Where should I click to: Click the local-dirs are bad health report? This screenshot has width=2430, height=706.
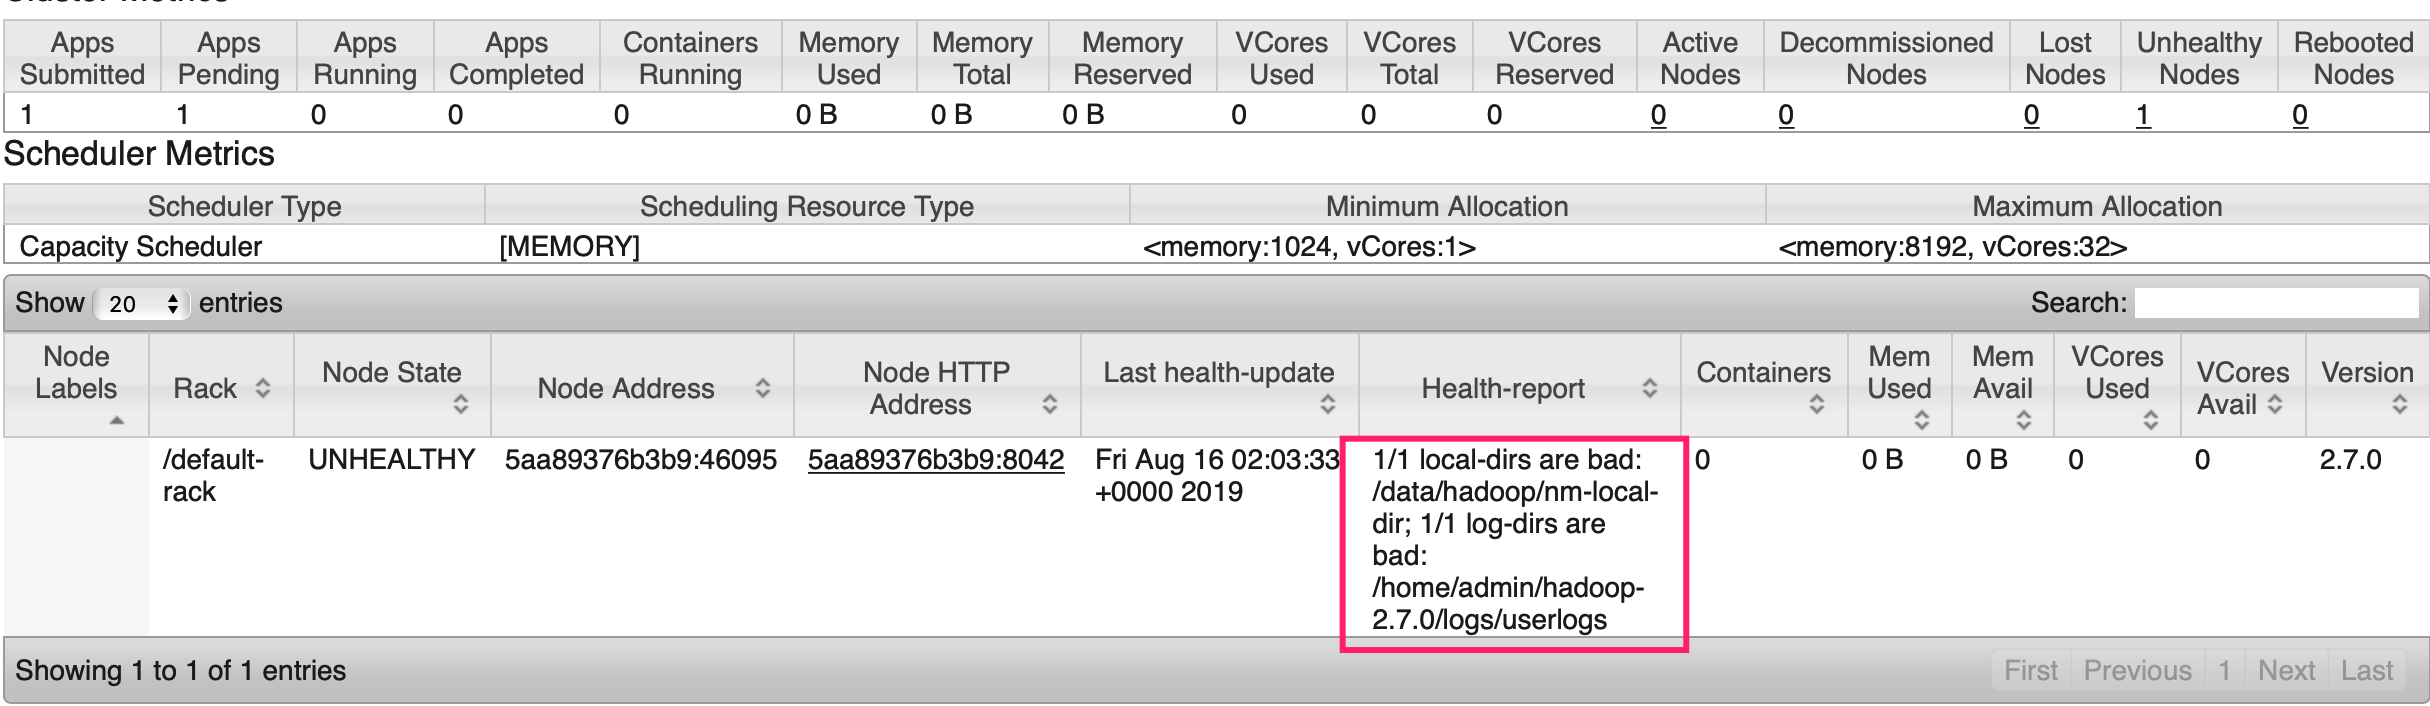coord(1515,540)
